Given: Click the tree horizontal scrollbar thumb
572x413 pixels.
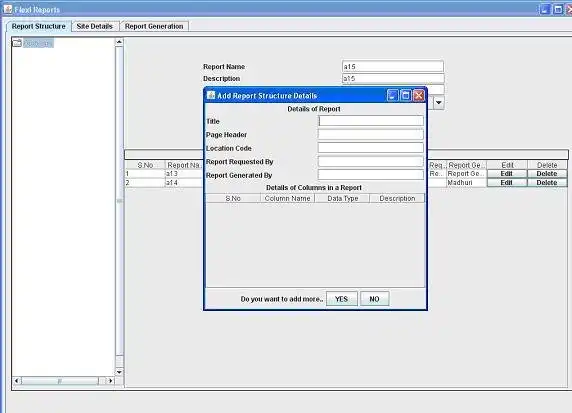Looking at the screenshot, I should [60, 381].
